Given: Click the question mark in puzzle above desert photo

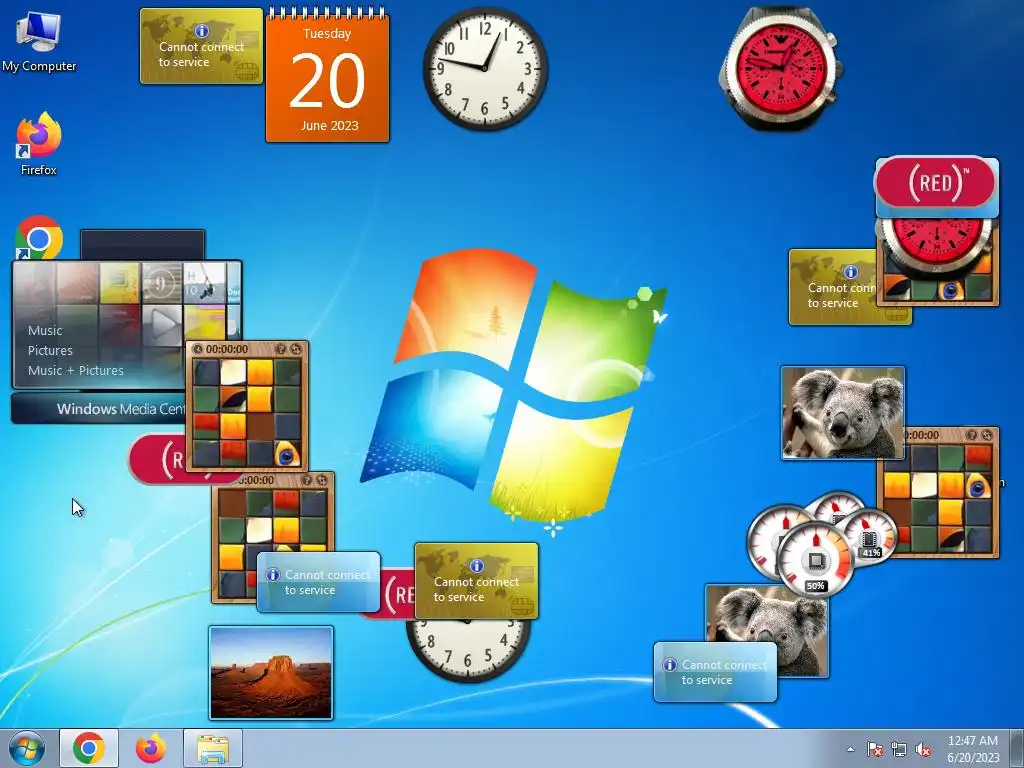Looking at the screenshot, I should point(307,481).
